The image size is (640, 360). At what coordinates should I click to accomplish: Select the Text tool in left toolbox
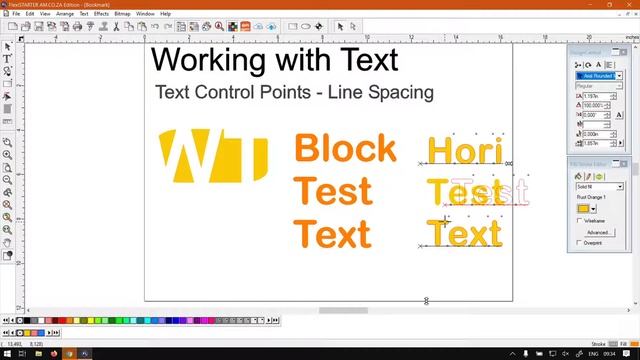click(7, 59)
